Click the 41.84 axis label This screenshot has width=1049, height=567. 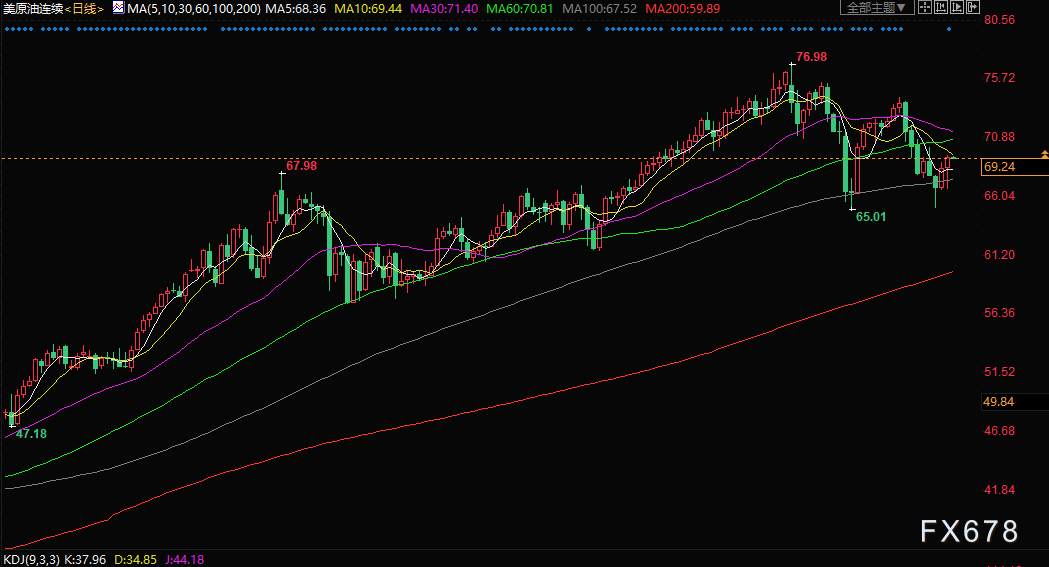click(x=999, y=490)
